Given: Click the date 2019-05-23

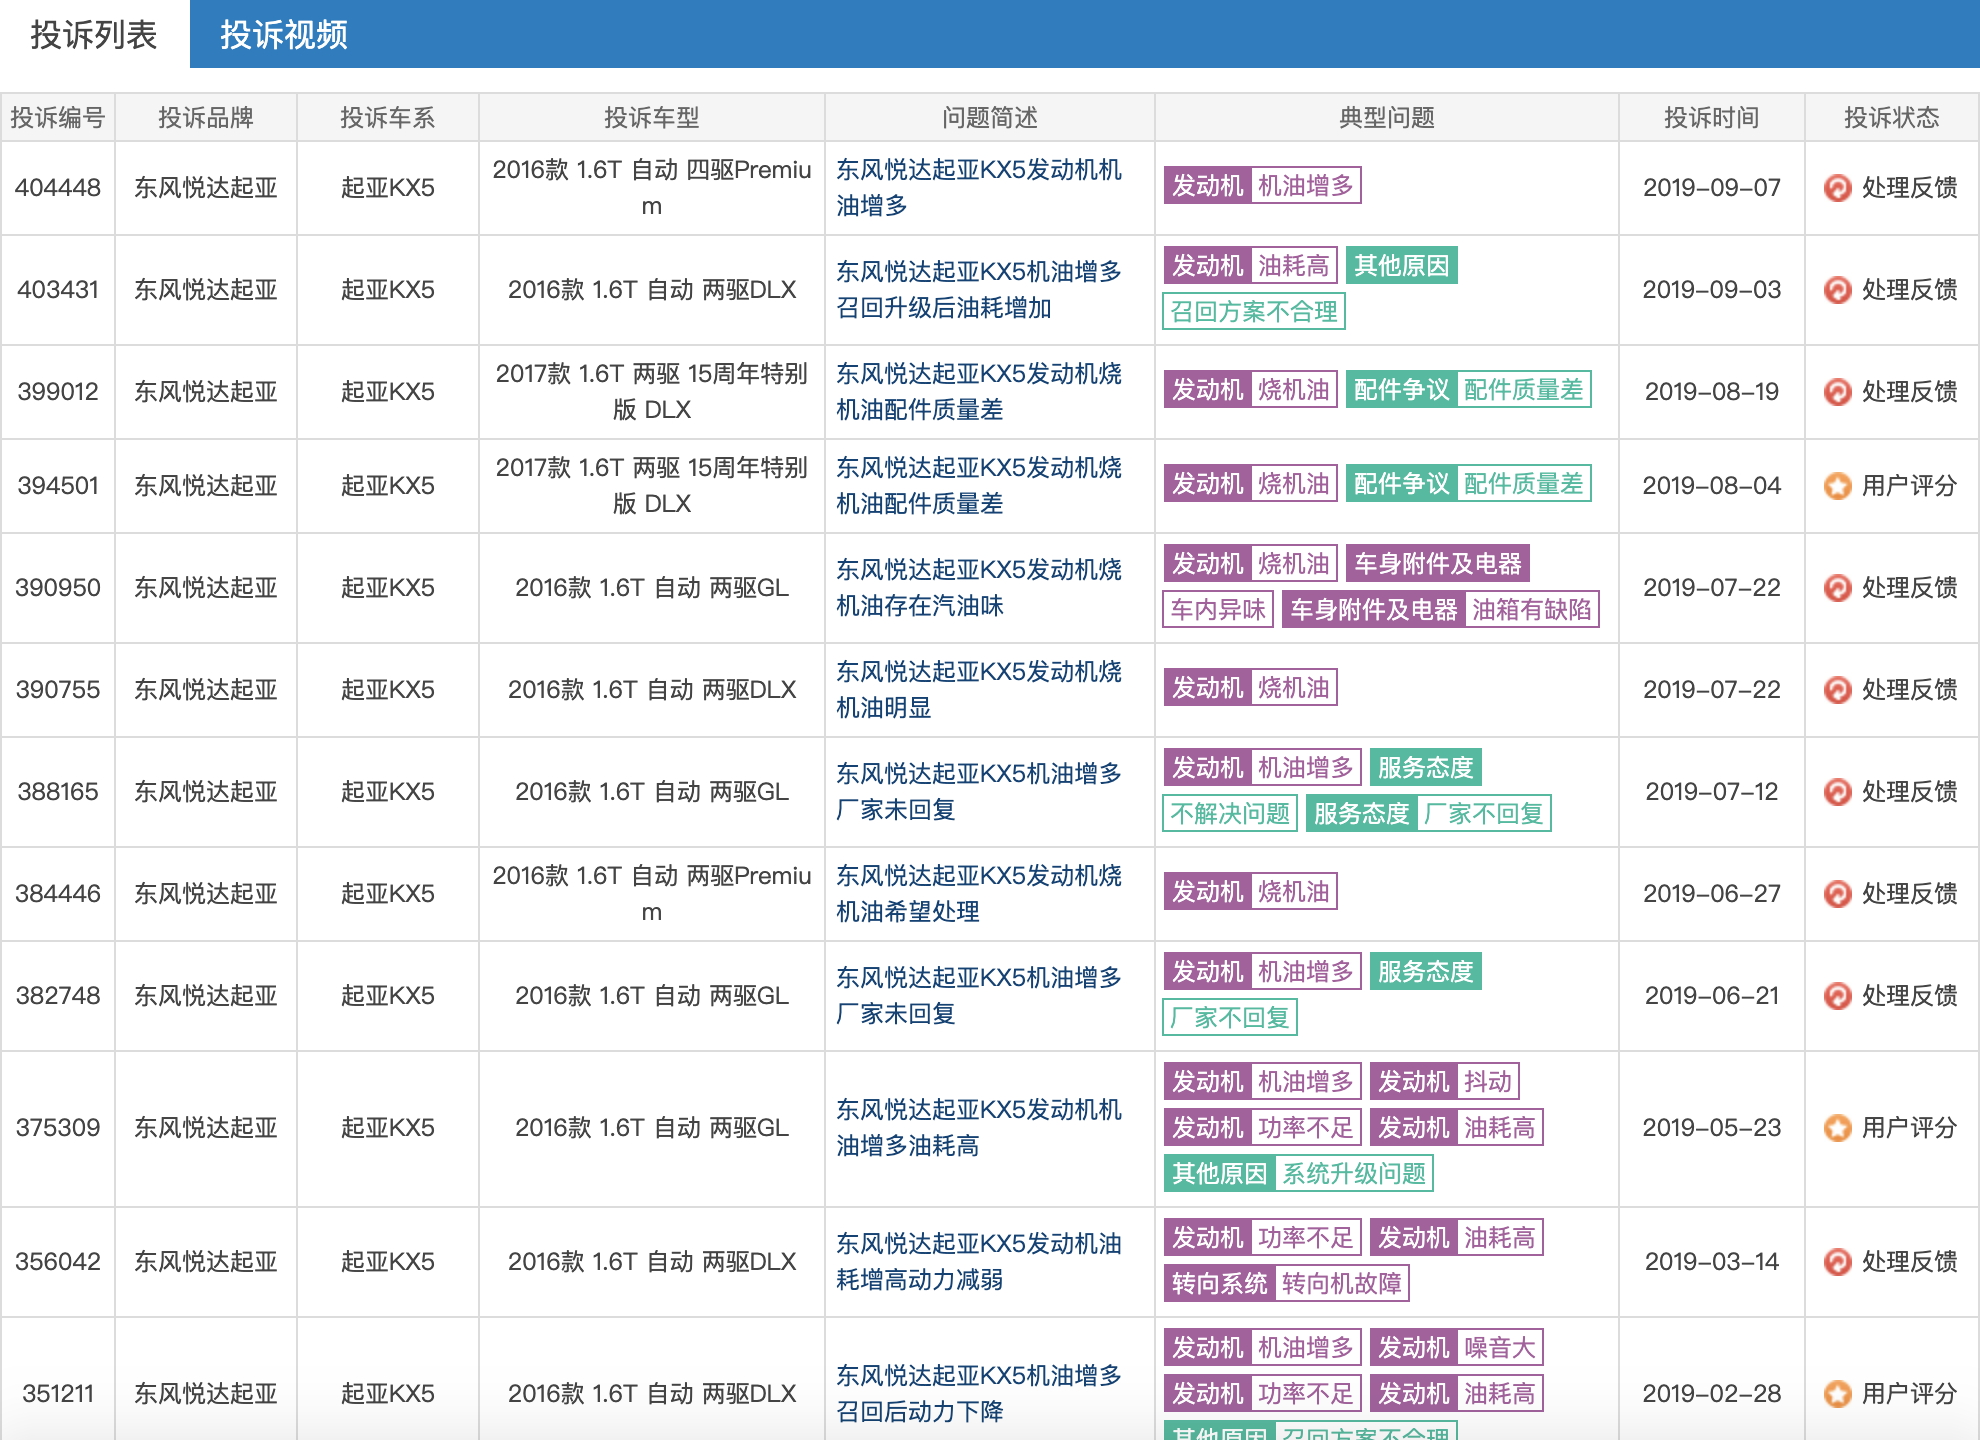Looking at the screenshot, I should coord(1712,1128).
